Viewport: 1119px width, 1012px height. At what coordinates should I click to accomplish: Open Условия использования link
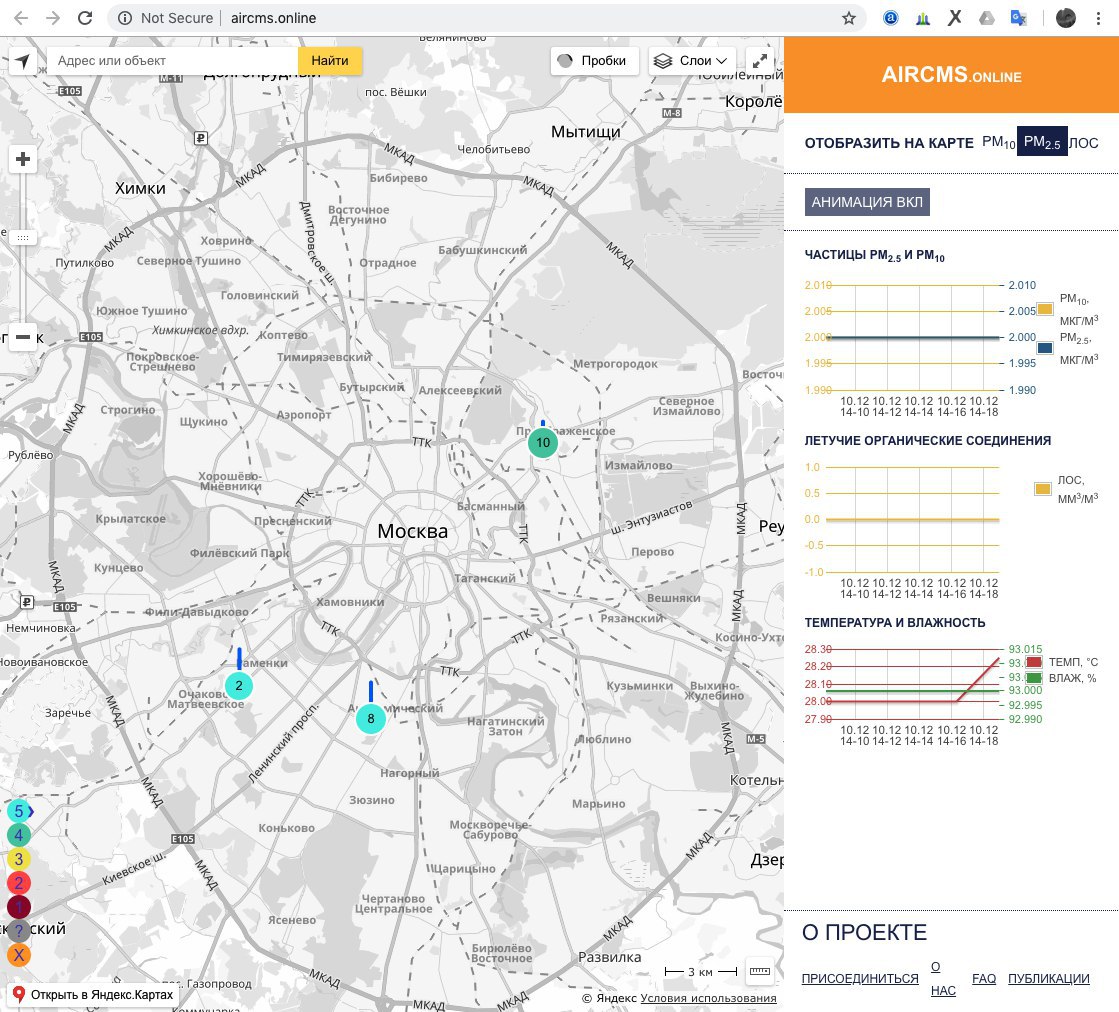pyautogui.click(x=708, y=998)
